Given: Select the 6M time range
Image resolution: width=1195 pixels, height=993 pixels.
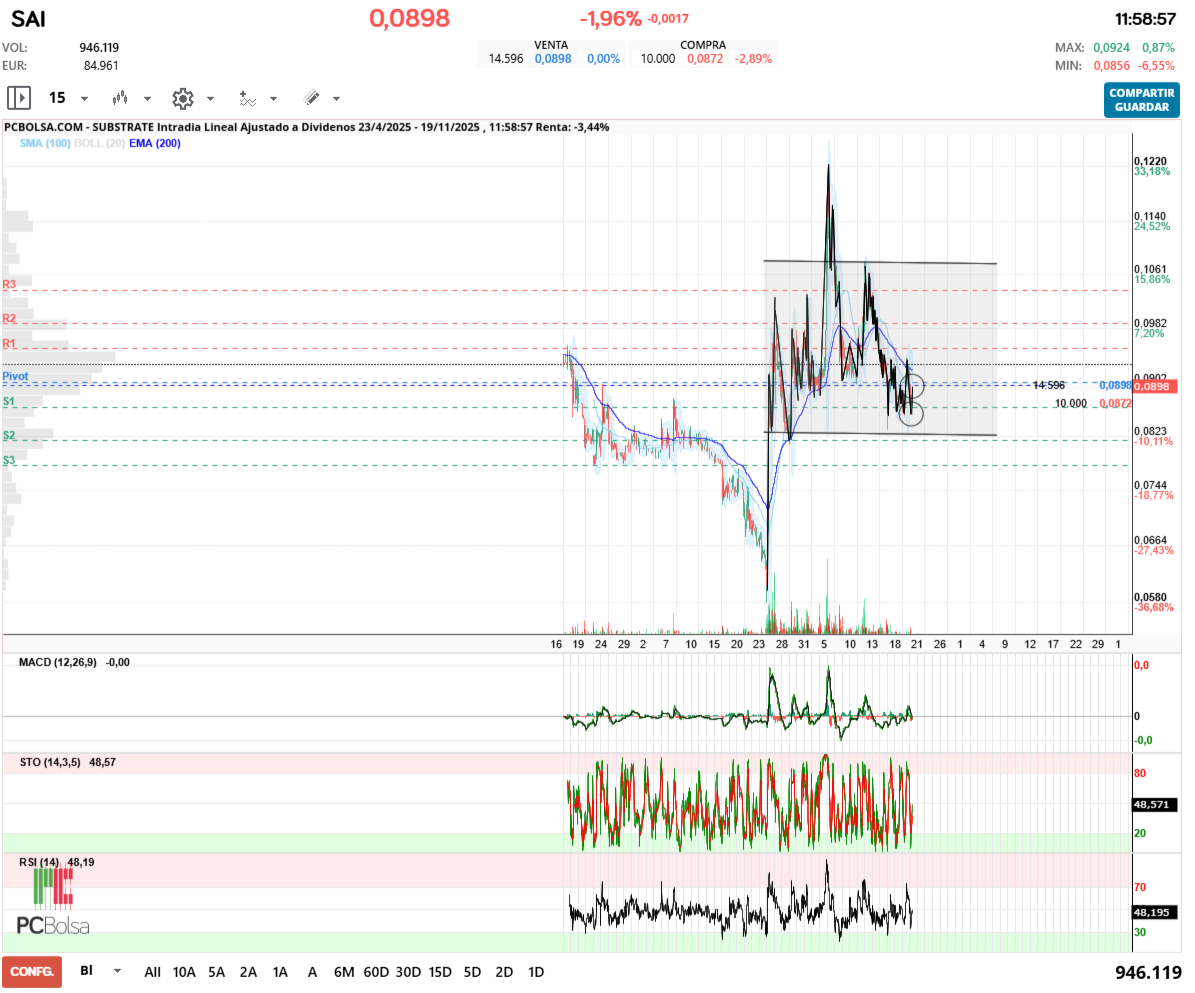Looking at the screenshot, I should tap(344, 971).
